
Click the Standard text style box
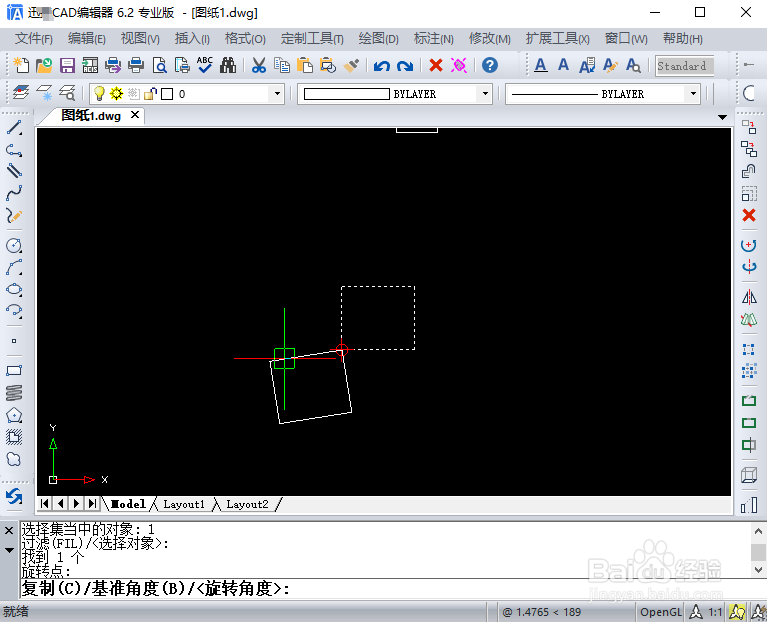[684, 66]
